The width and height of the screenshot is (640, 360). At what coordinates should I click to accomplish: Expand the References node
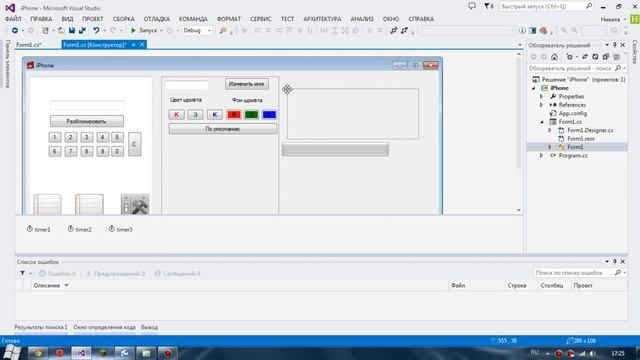542,105
